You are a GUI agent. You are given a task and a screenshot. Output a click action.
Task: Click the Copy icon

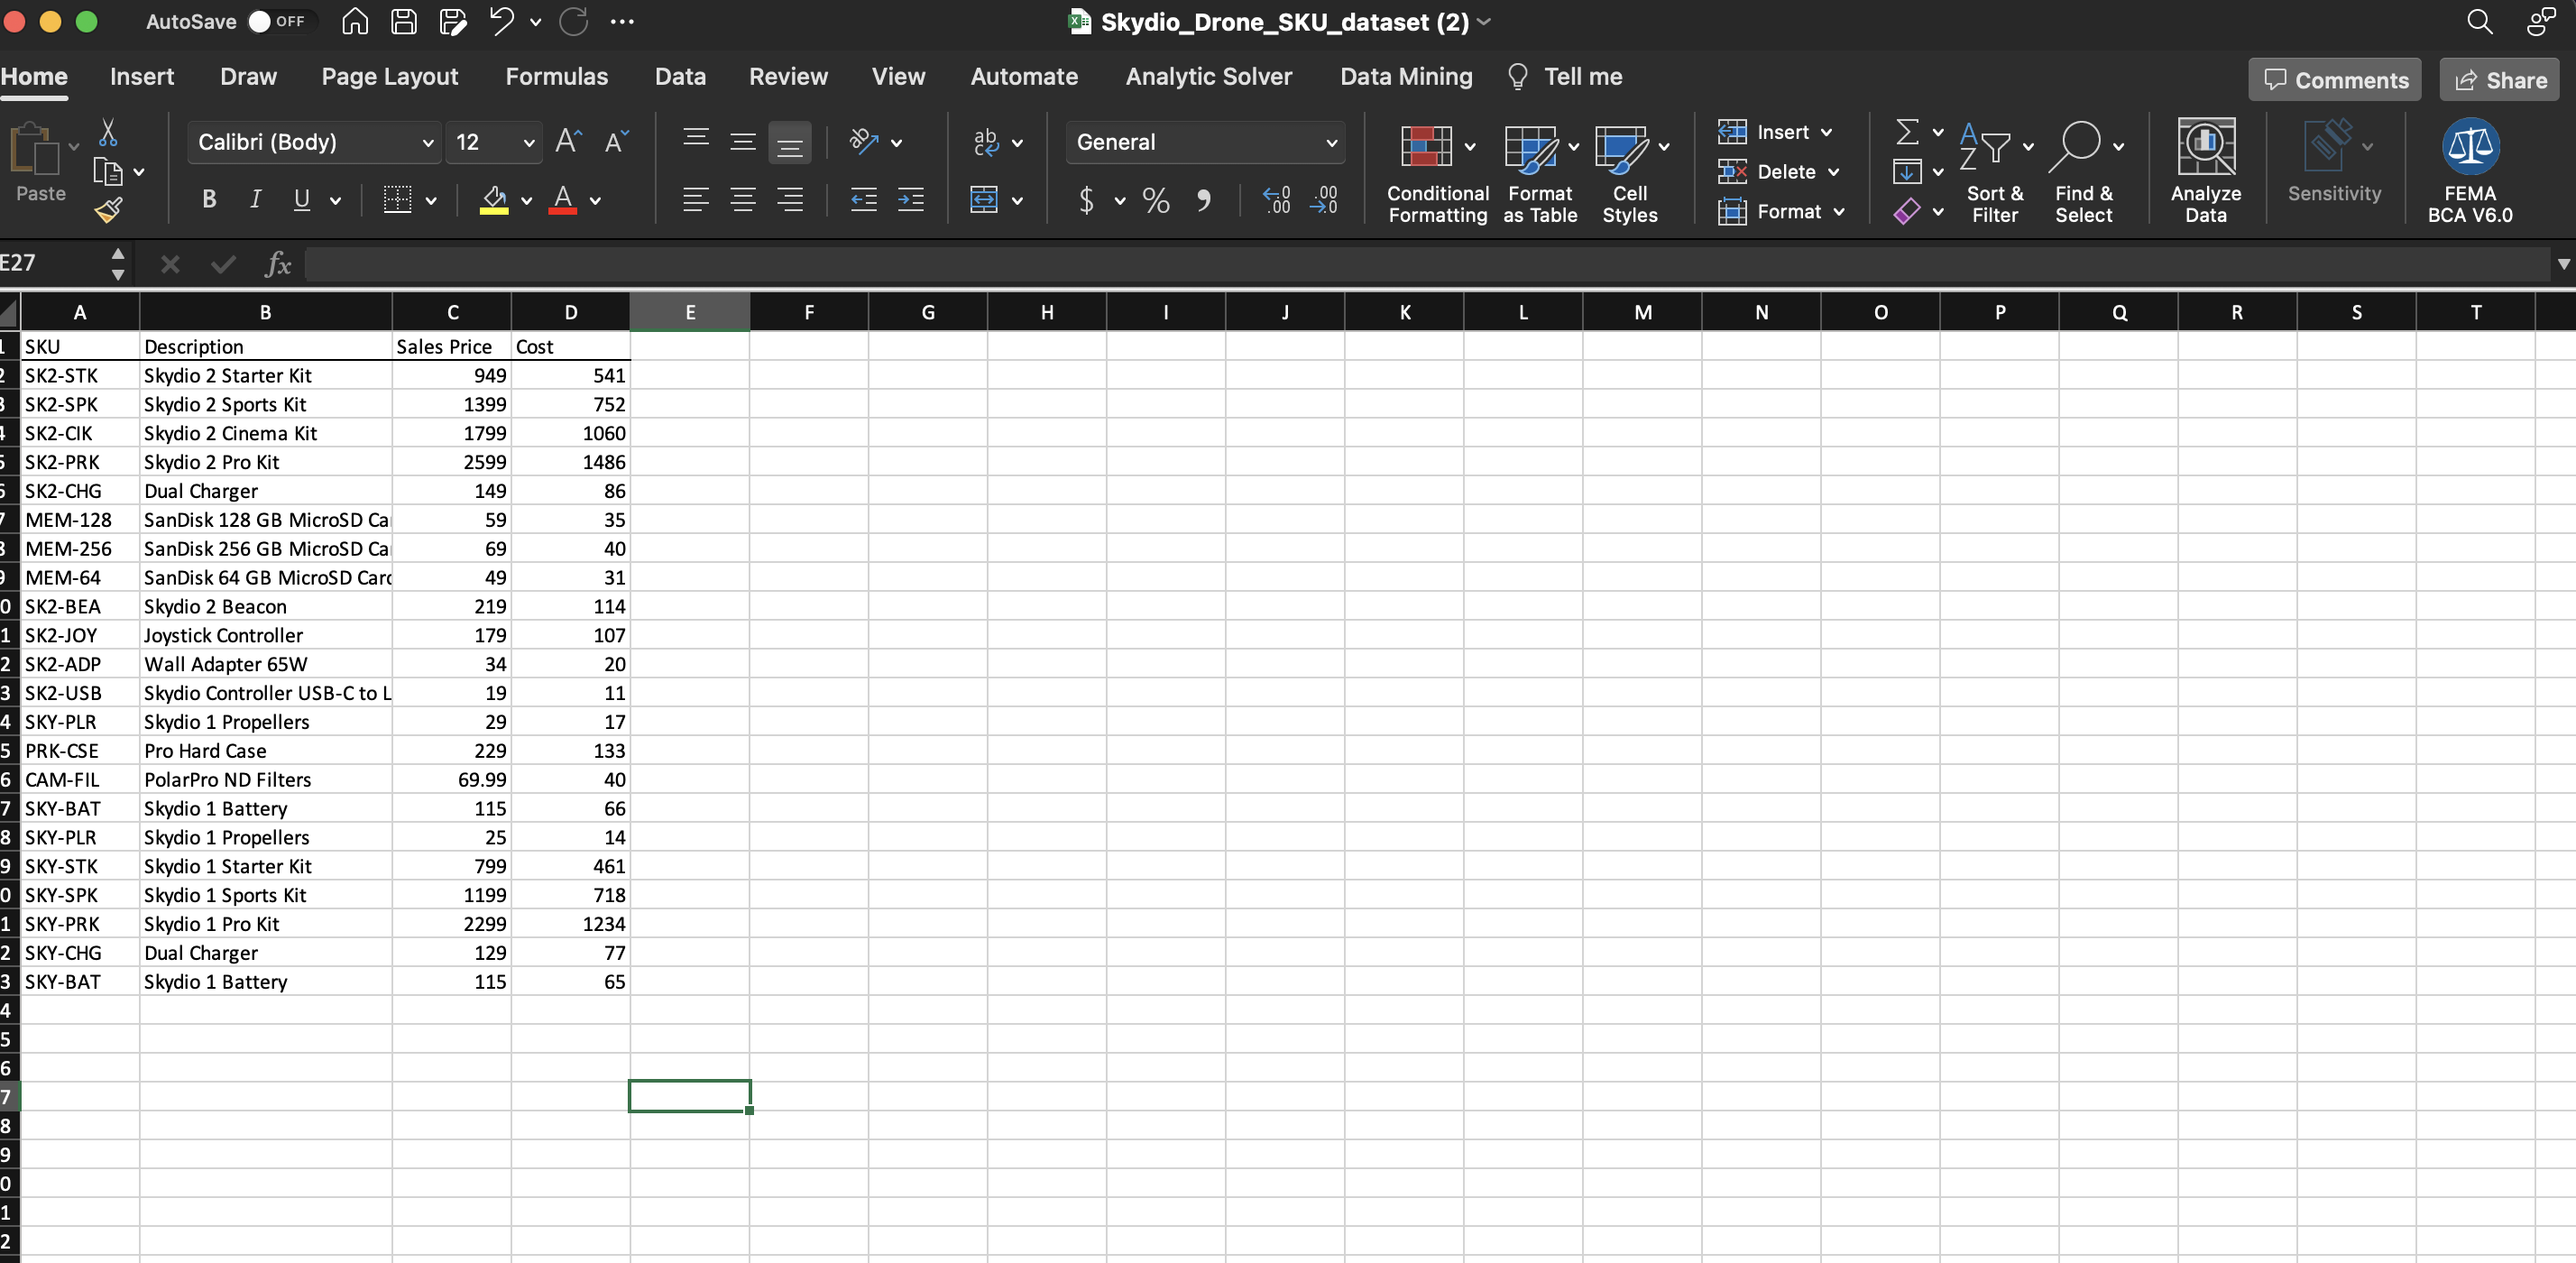point(107,172)
